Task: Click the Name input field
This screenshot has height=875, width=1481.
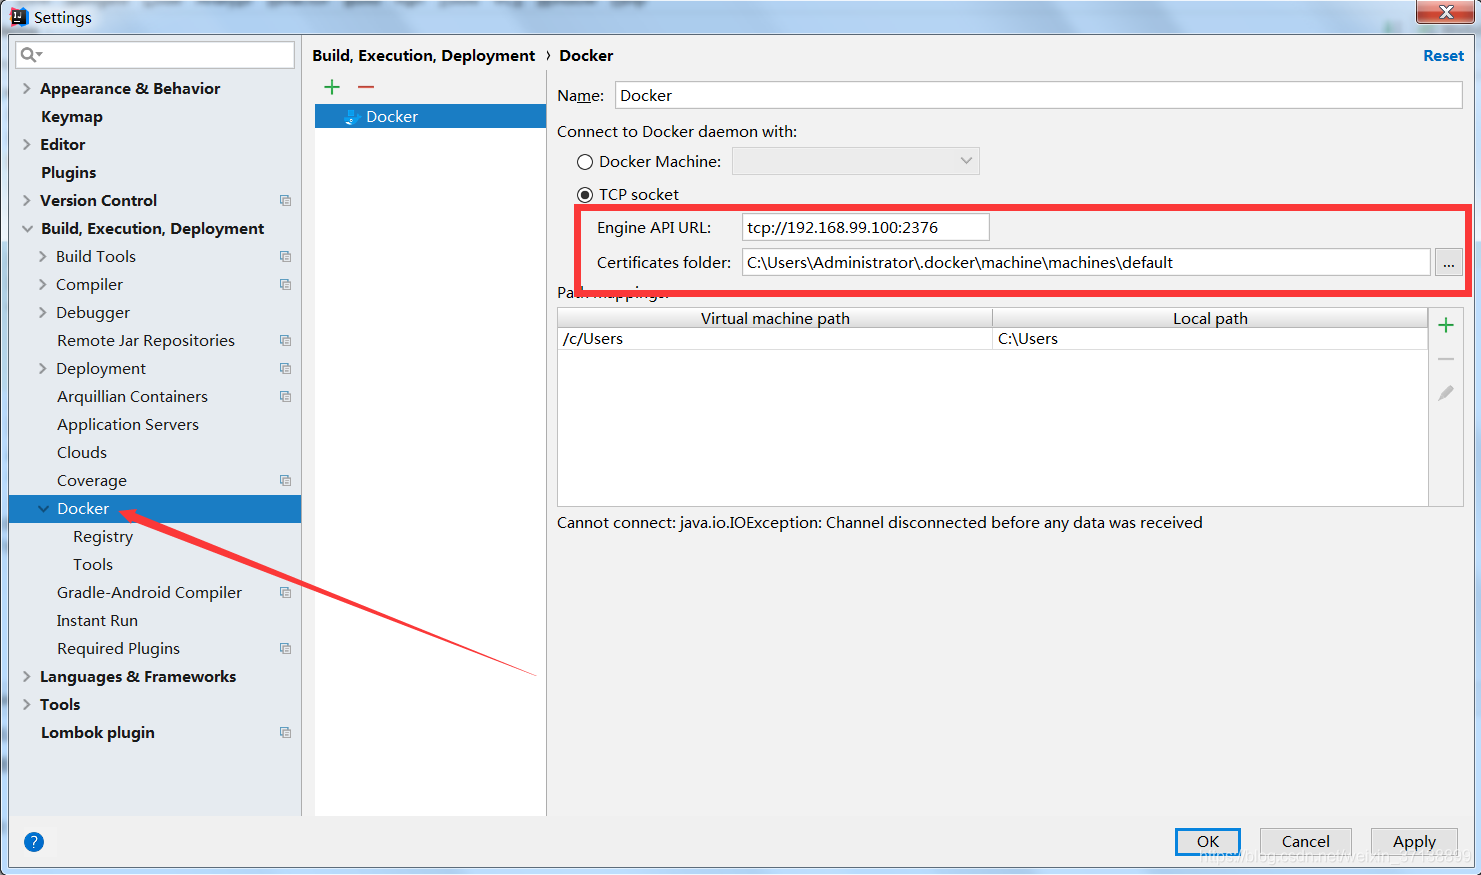Action: pos(1038,96)
